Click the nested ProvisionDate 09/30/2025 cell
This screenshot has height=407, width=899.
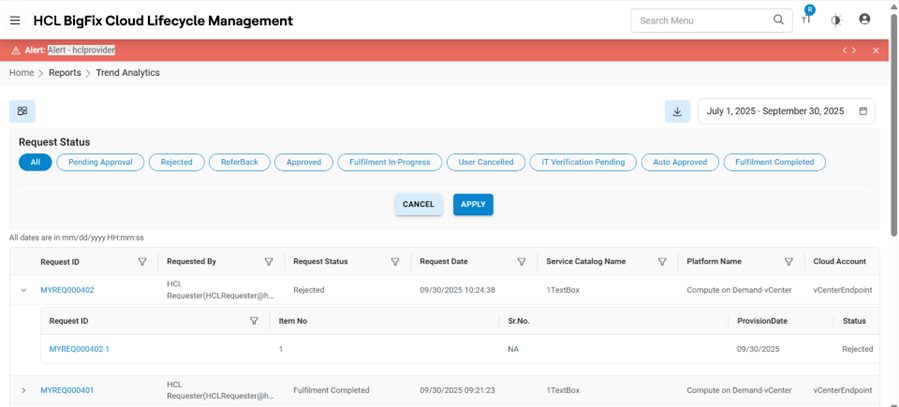point(759,349)
